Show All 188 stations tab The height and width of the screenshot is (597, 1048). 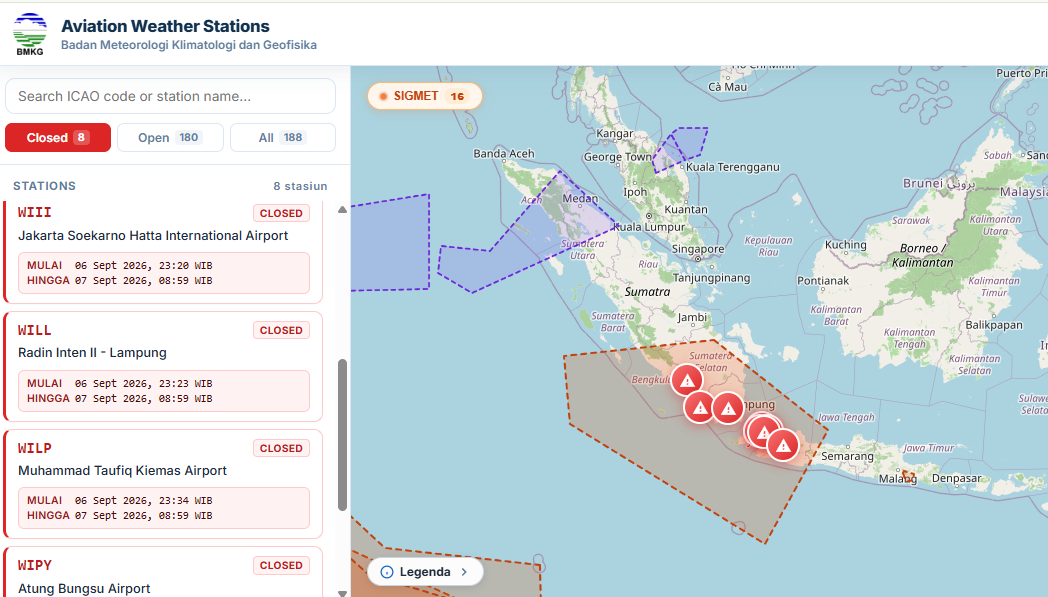tap(282, 138)
